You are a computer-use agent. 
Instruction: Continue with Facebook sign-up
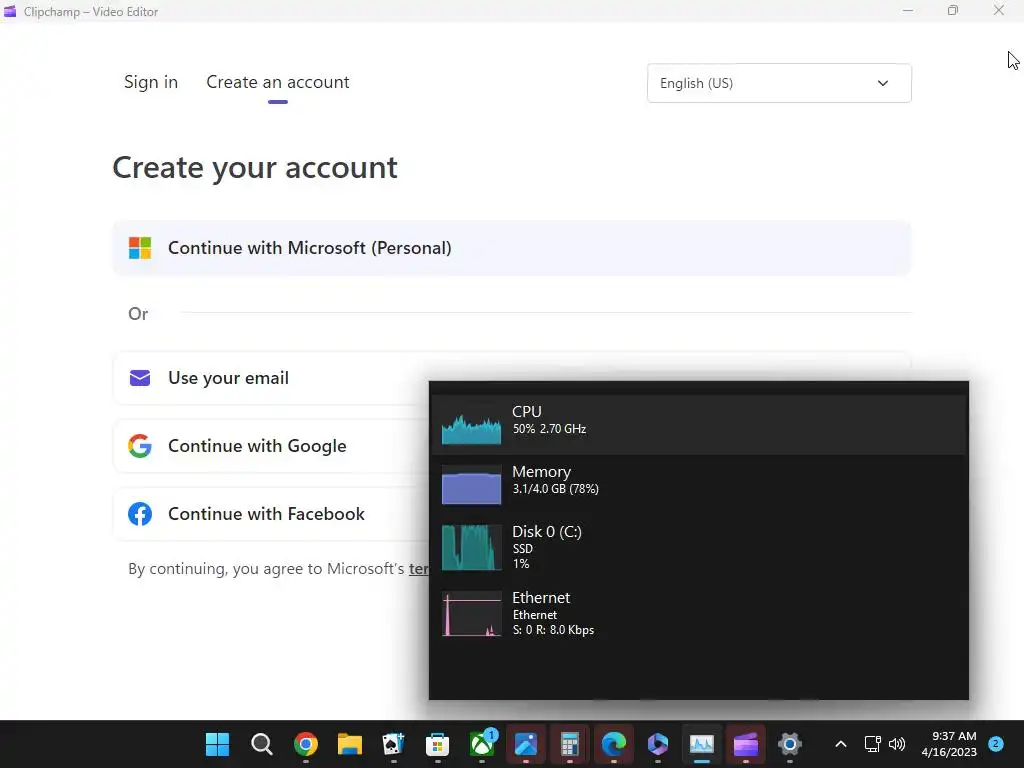click(x=271, y=514)
